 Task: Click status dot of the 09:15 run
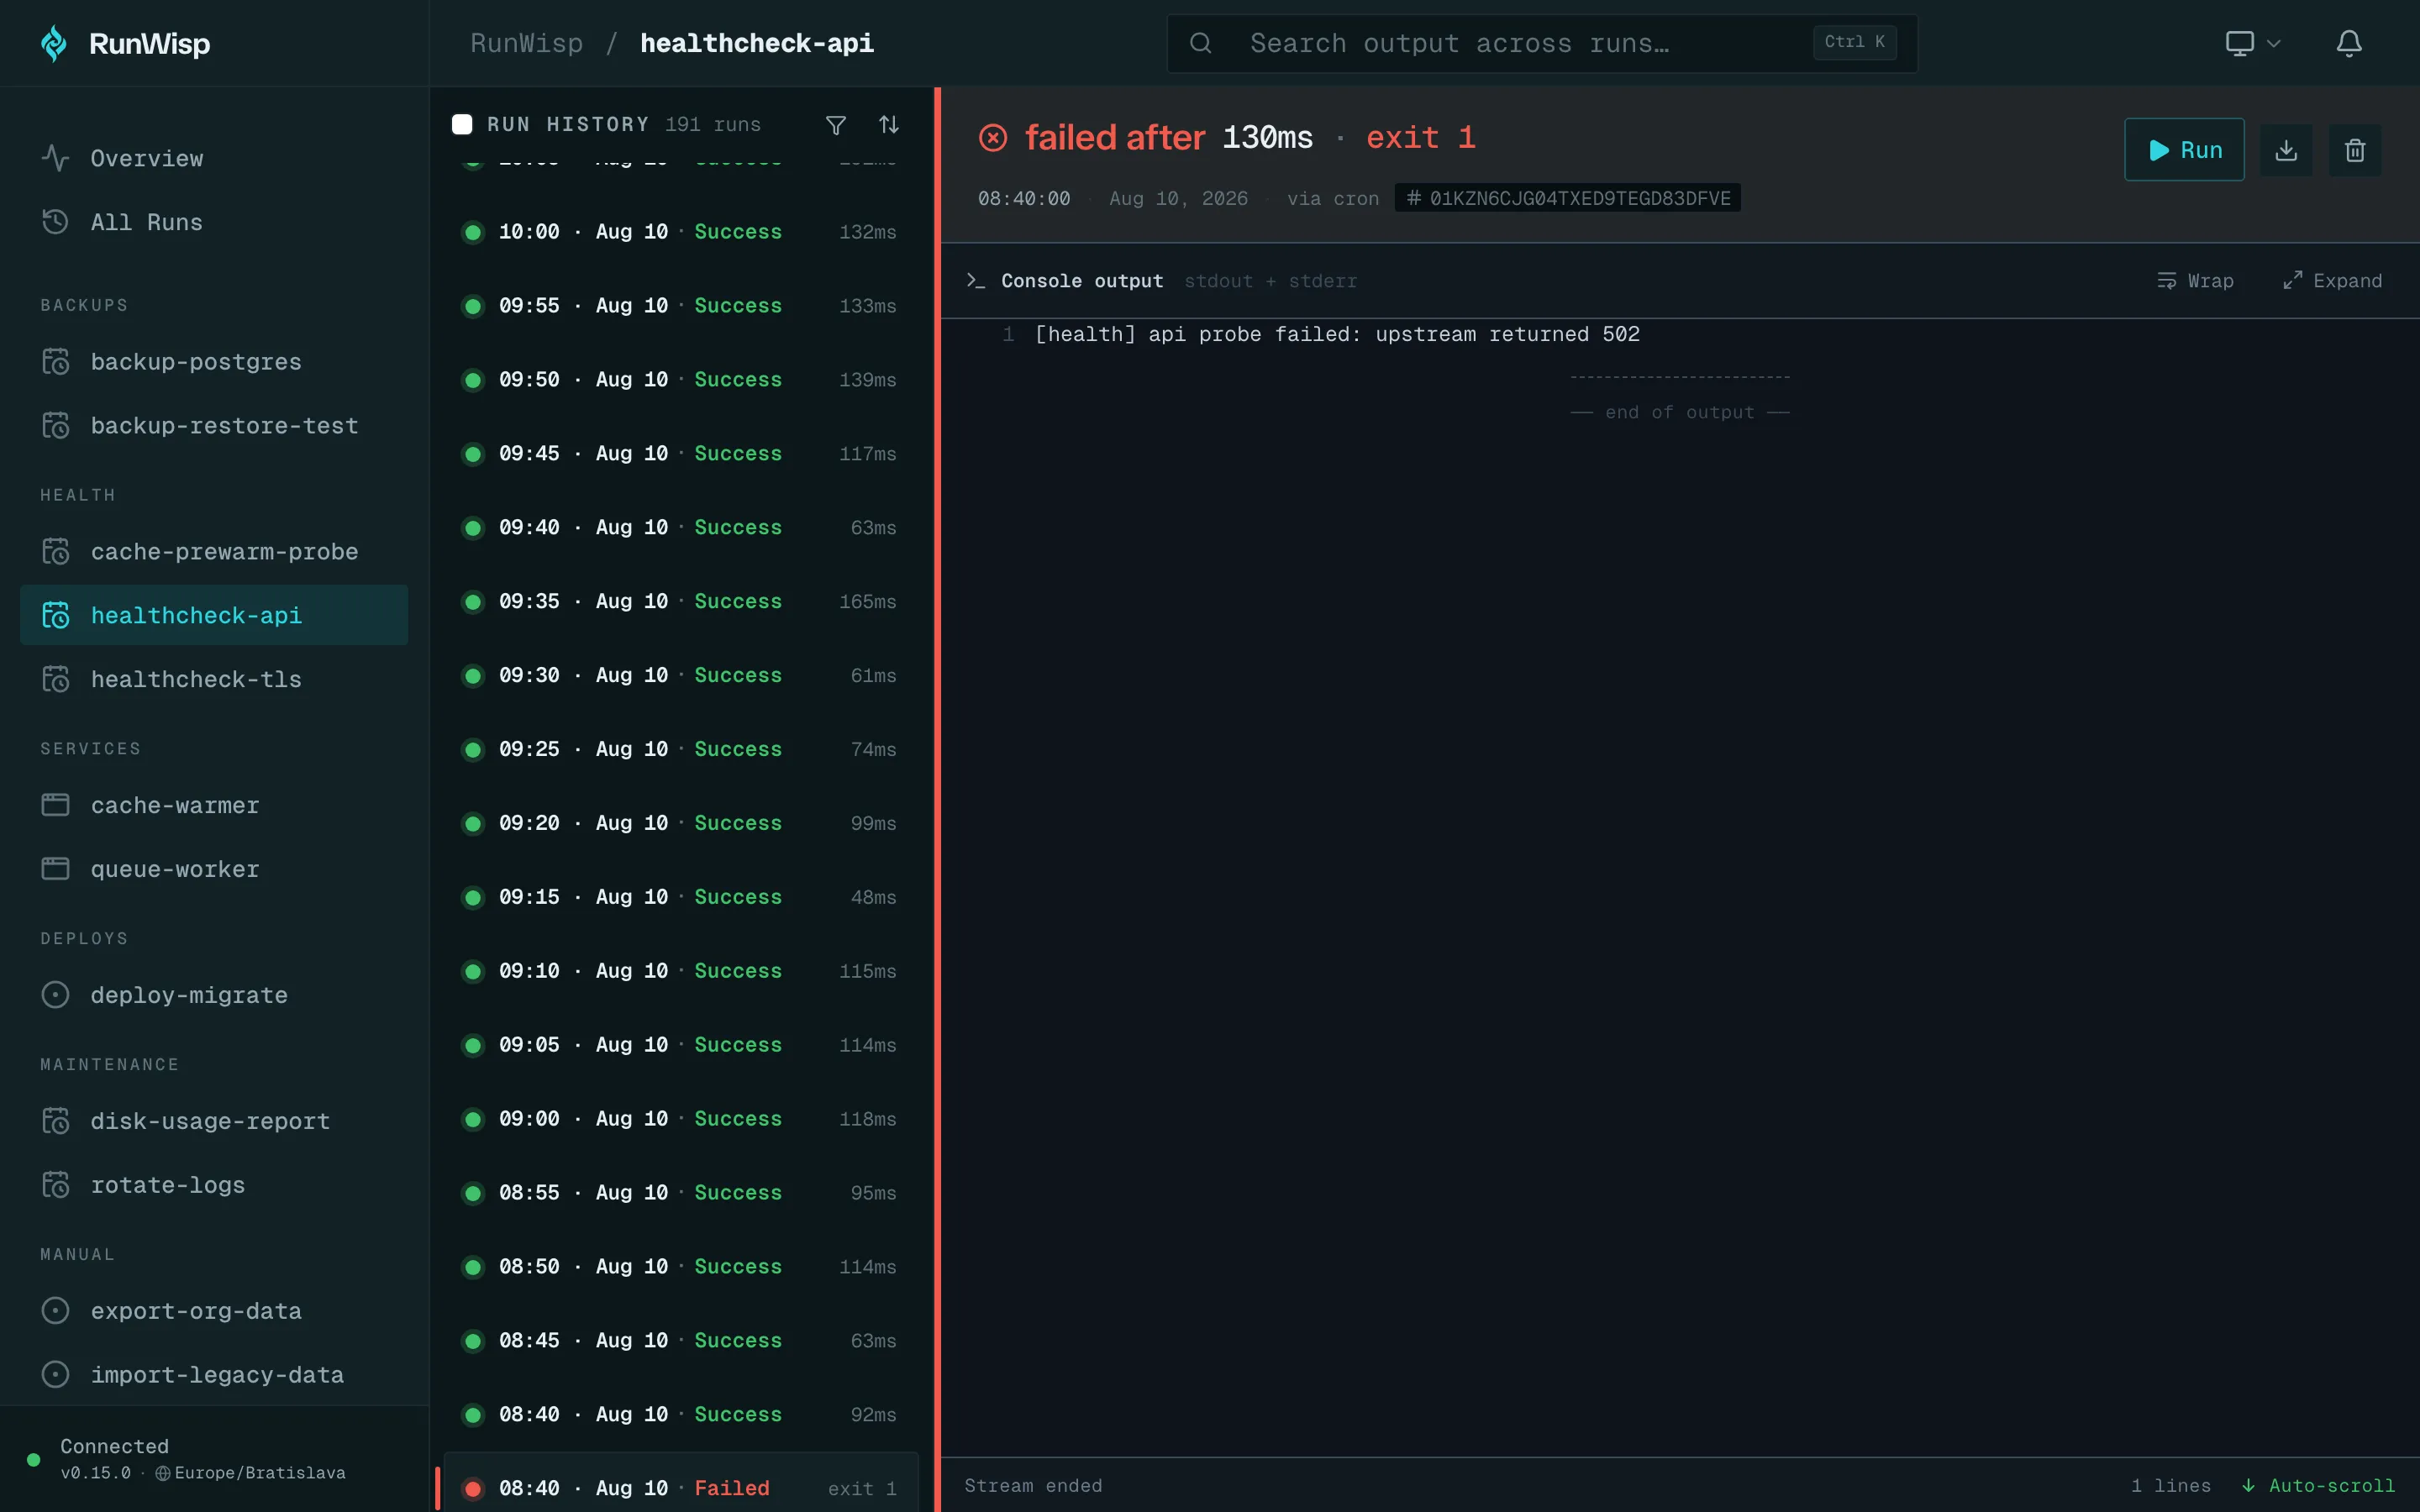(x=473, y=898)
